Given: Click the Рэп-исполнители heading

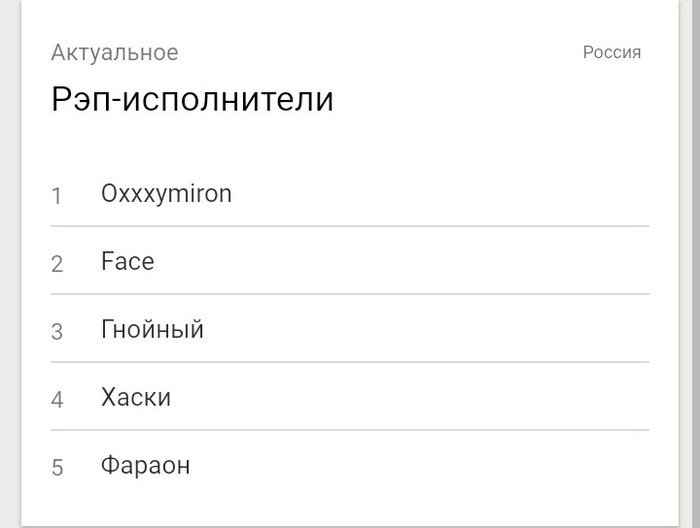Looking at the screenshot, I should pyautogui.click(x=192, y=100).
